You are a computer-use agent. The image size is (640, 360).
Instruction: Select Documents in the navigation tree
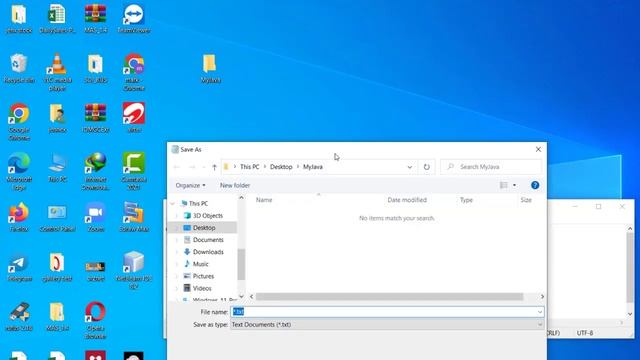[208, 240]
